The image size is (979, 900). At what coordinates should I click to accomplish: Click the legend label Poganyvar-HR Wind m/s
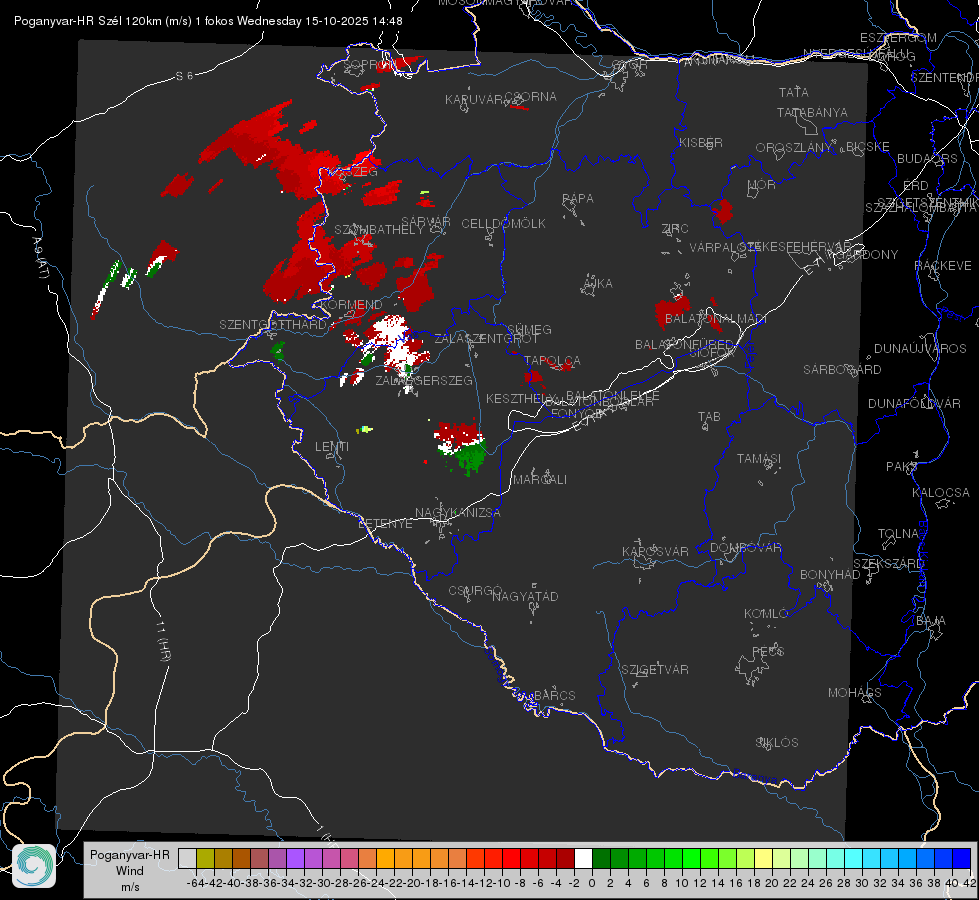click(130, 871)
